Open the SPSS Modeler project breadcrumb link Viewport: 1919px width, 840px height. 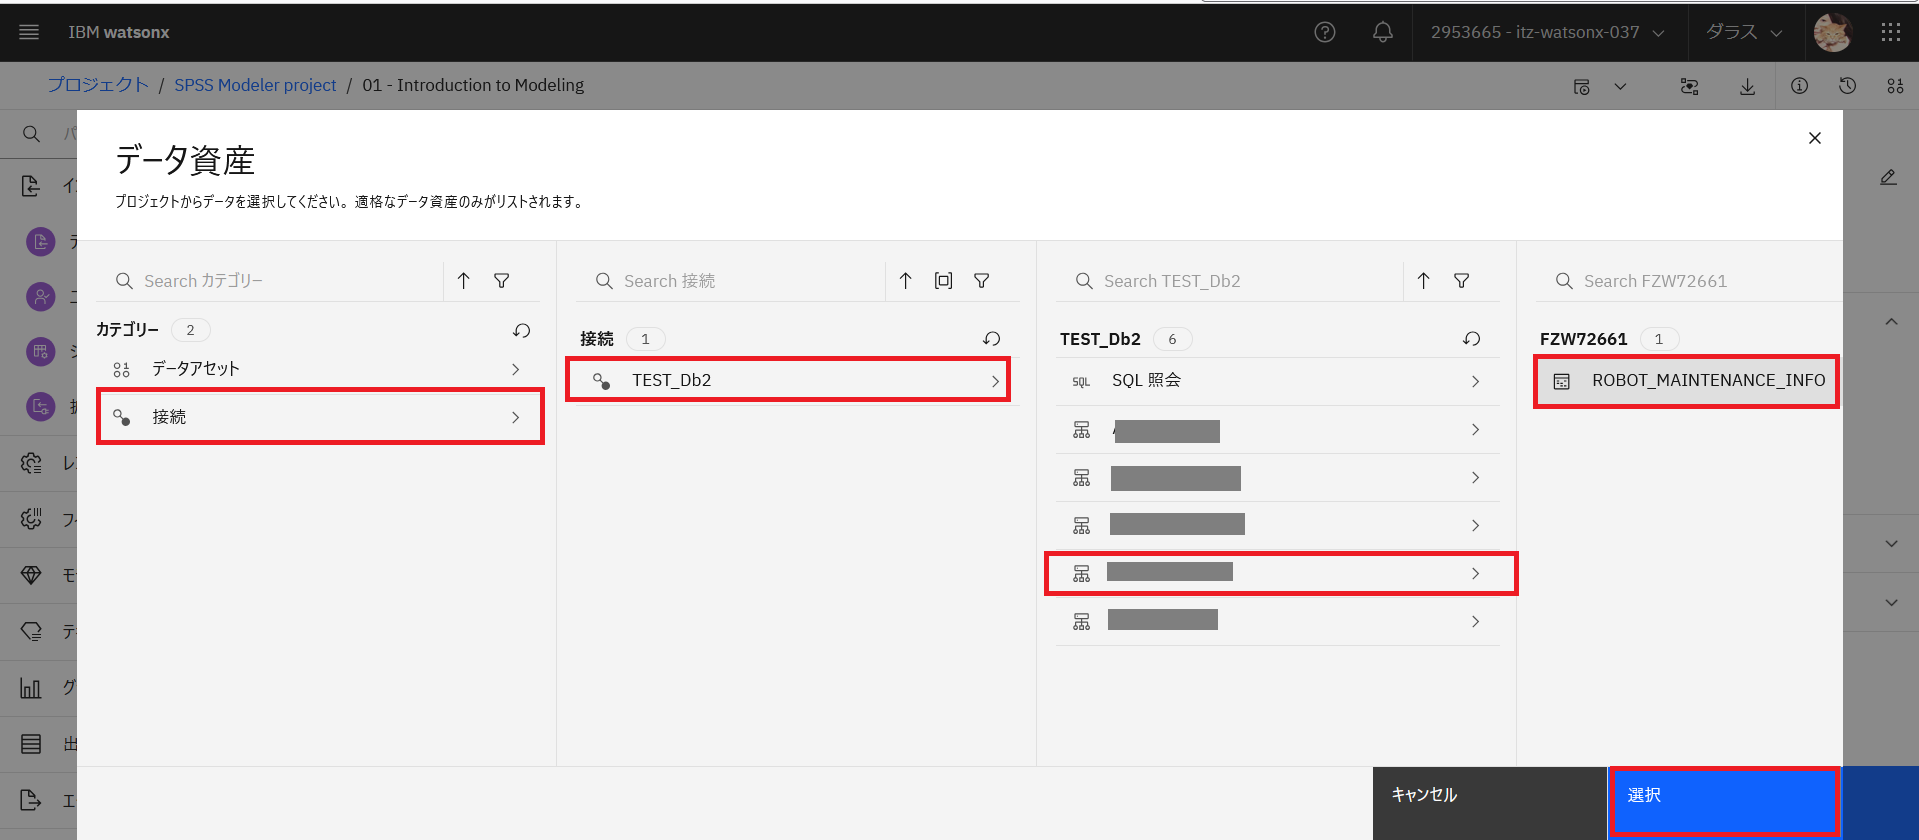[x=255, y=85]
